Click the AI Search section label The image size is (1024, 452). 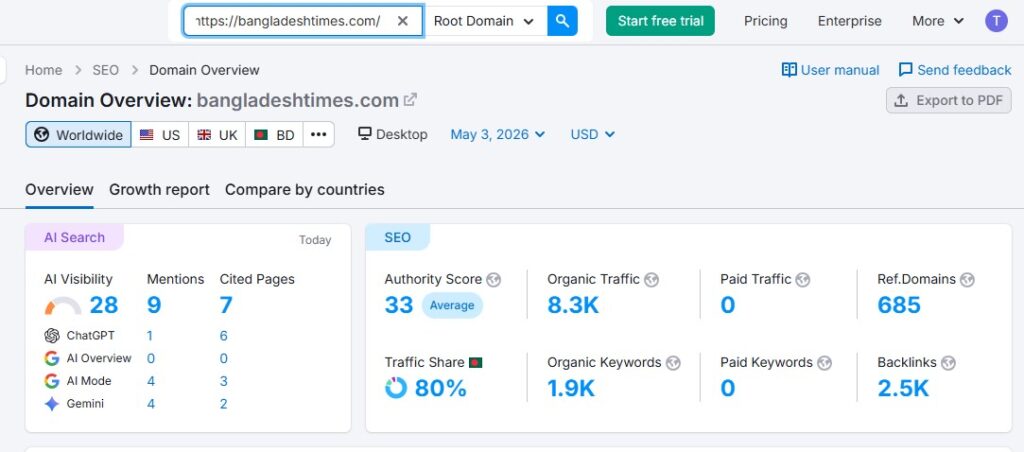(74, 237)
